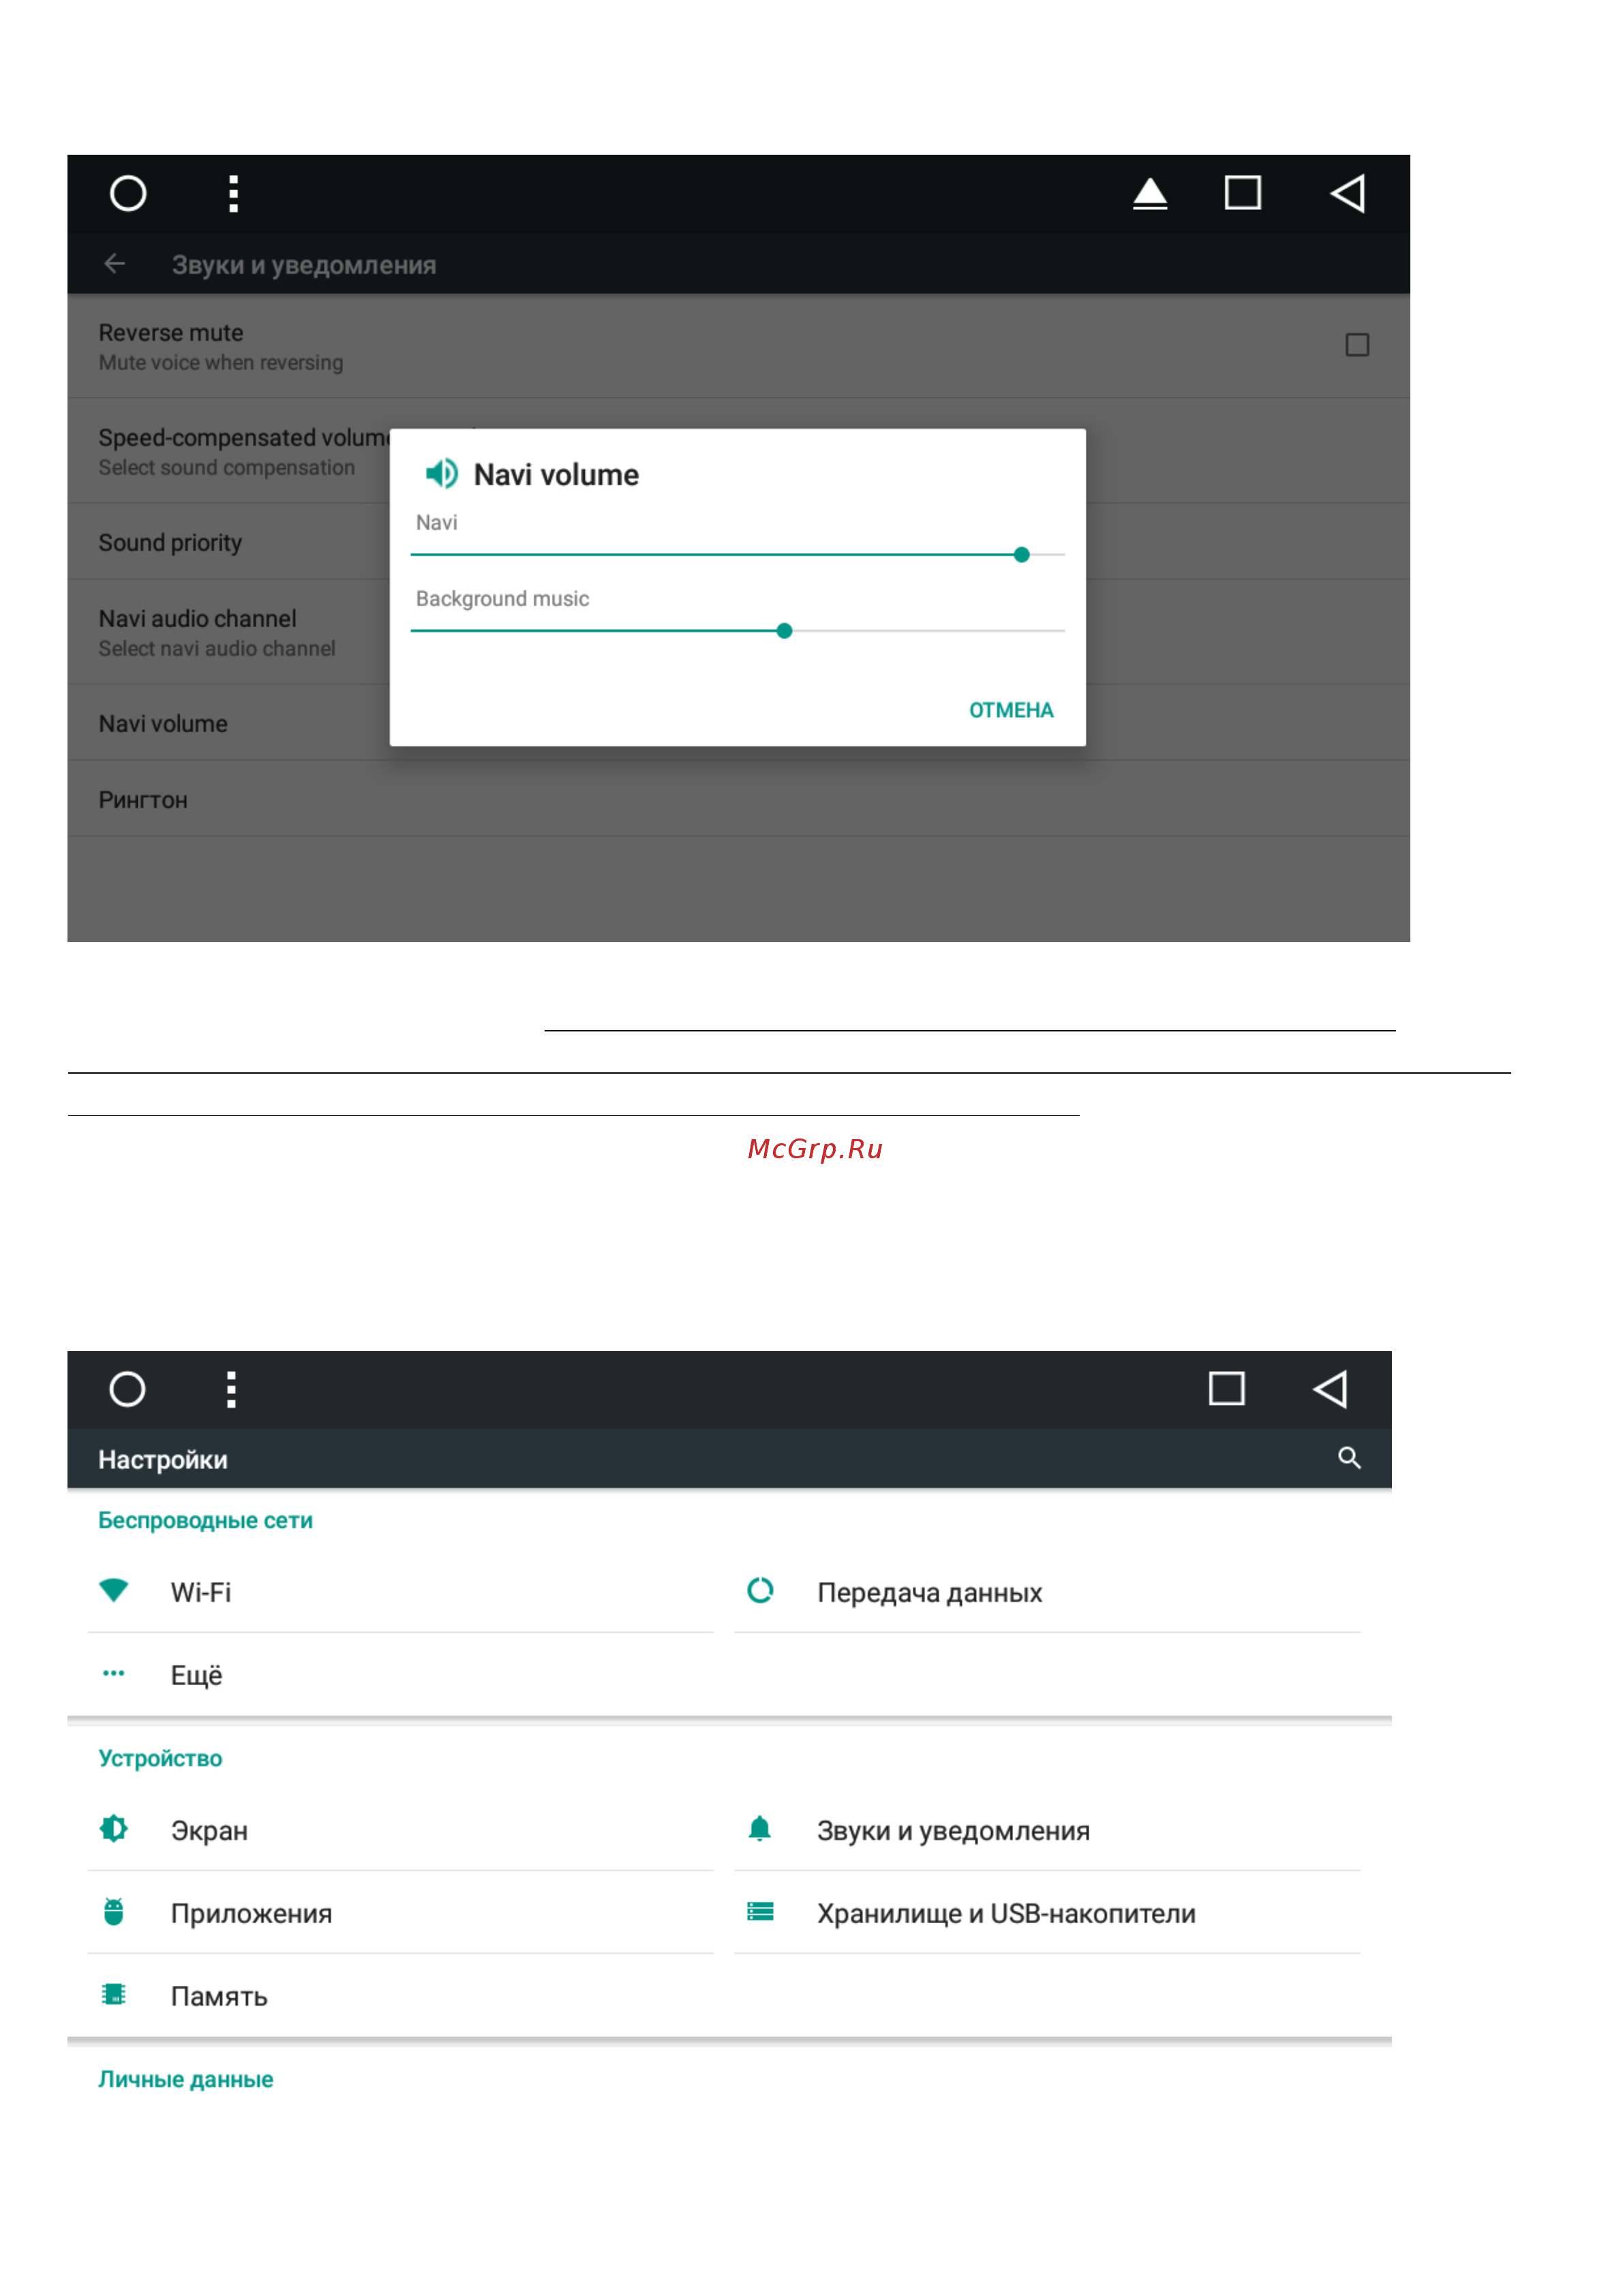Click the bell notification icon
The image size is (1623, 2296).
click(760, 1829)
